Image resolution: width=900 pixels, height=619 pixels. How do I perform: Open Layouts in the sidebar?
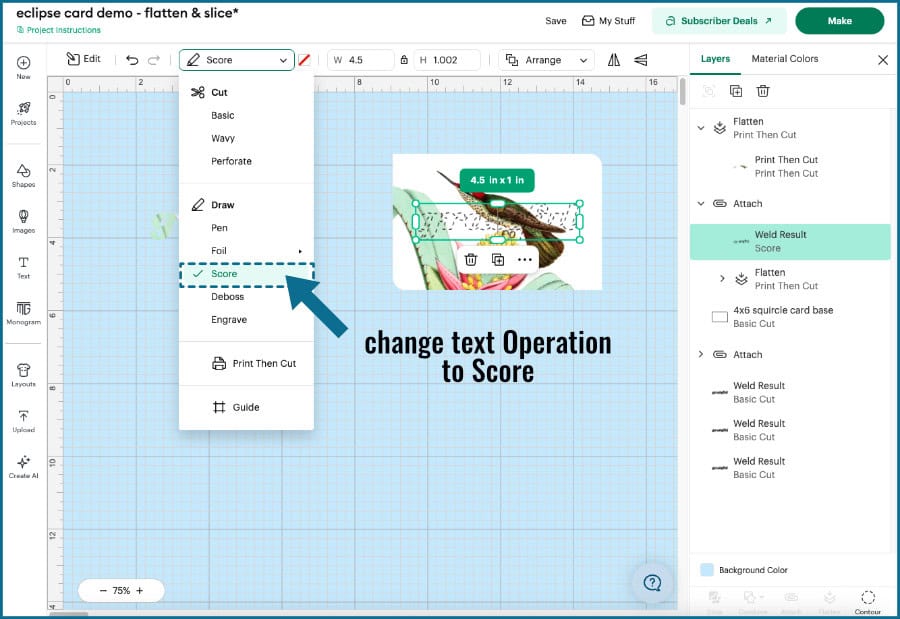pos(24,375)
